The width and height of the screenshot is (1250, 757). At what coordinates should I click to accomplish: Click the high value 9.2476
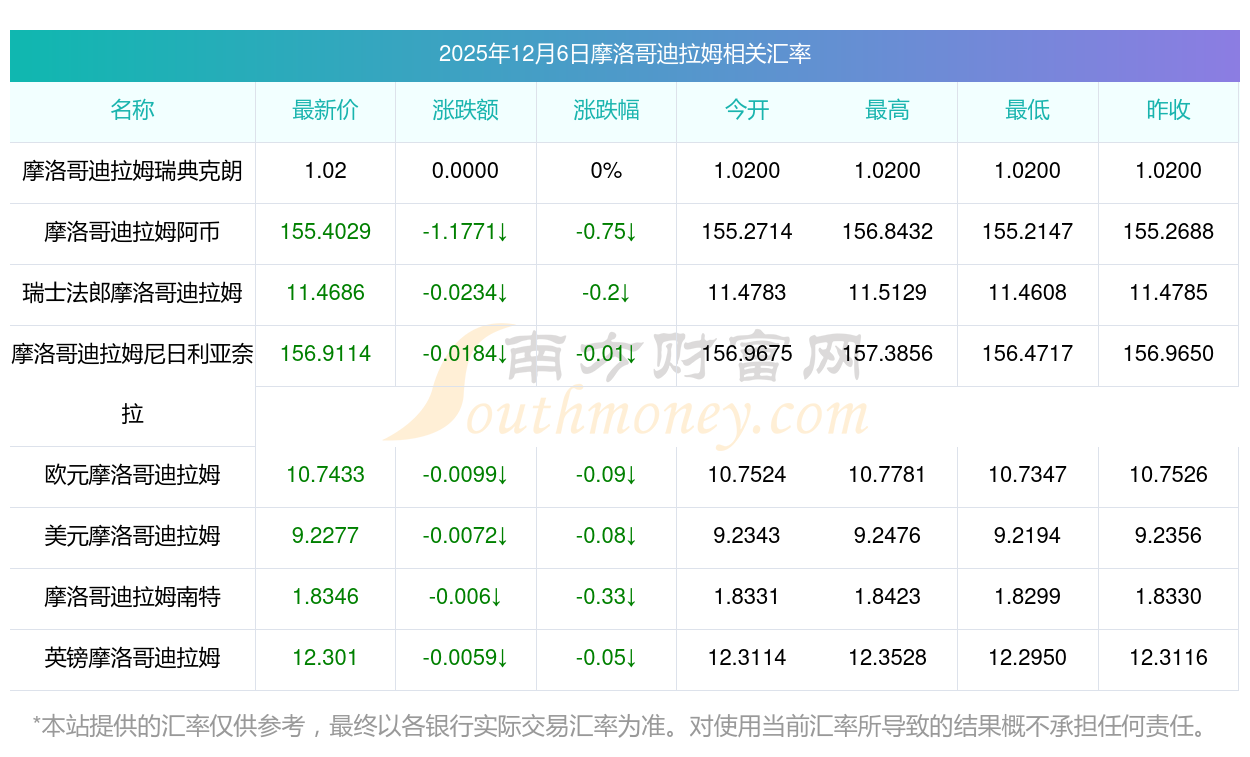pos(888,536)
